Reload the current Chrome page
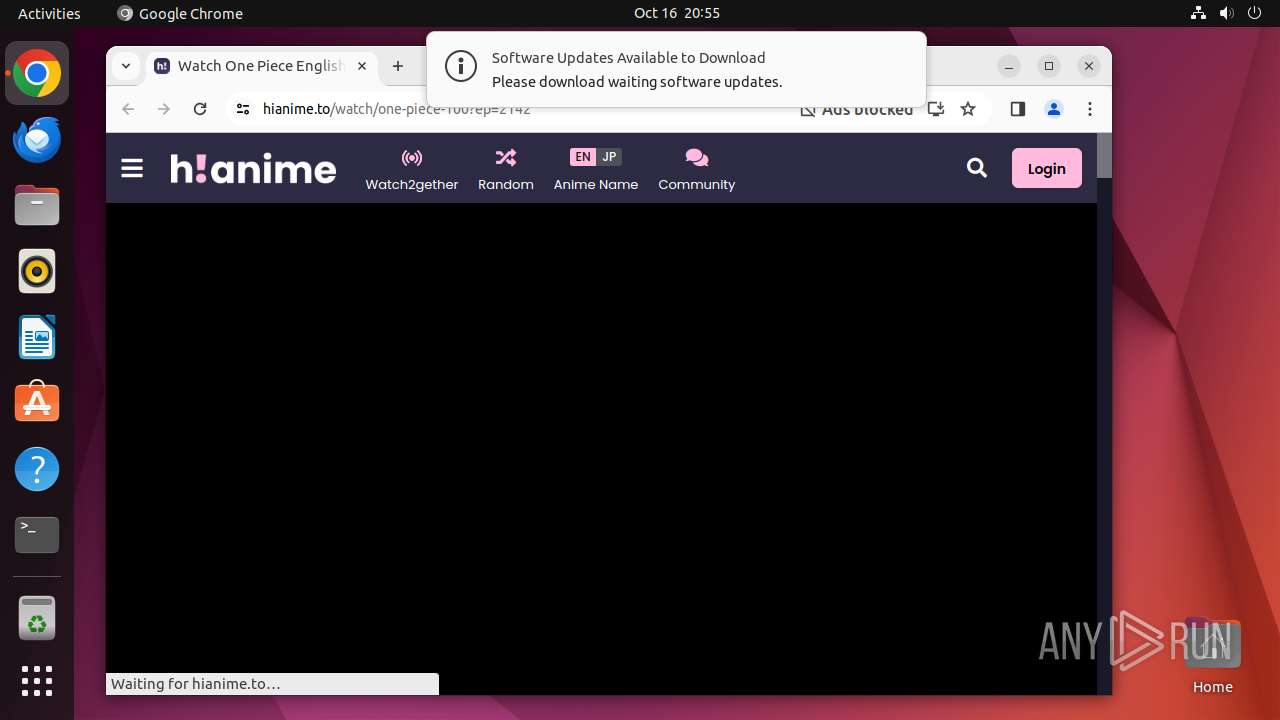 coord(200,109)
